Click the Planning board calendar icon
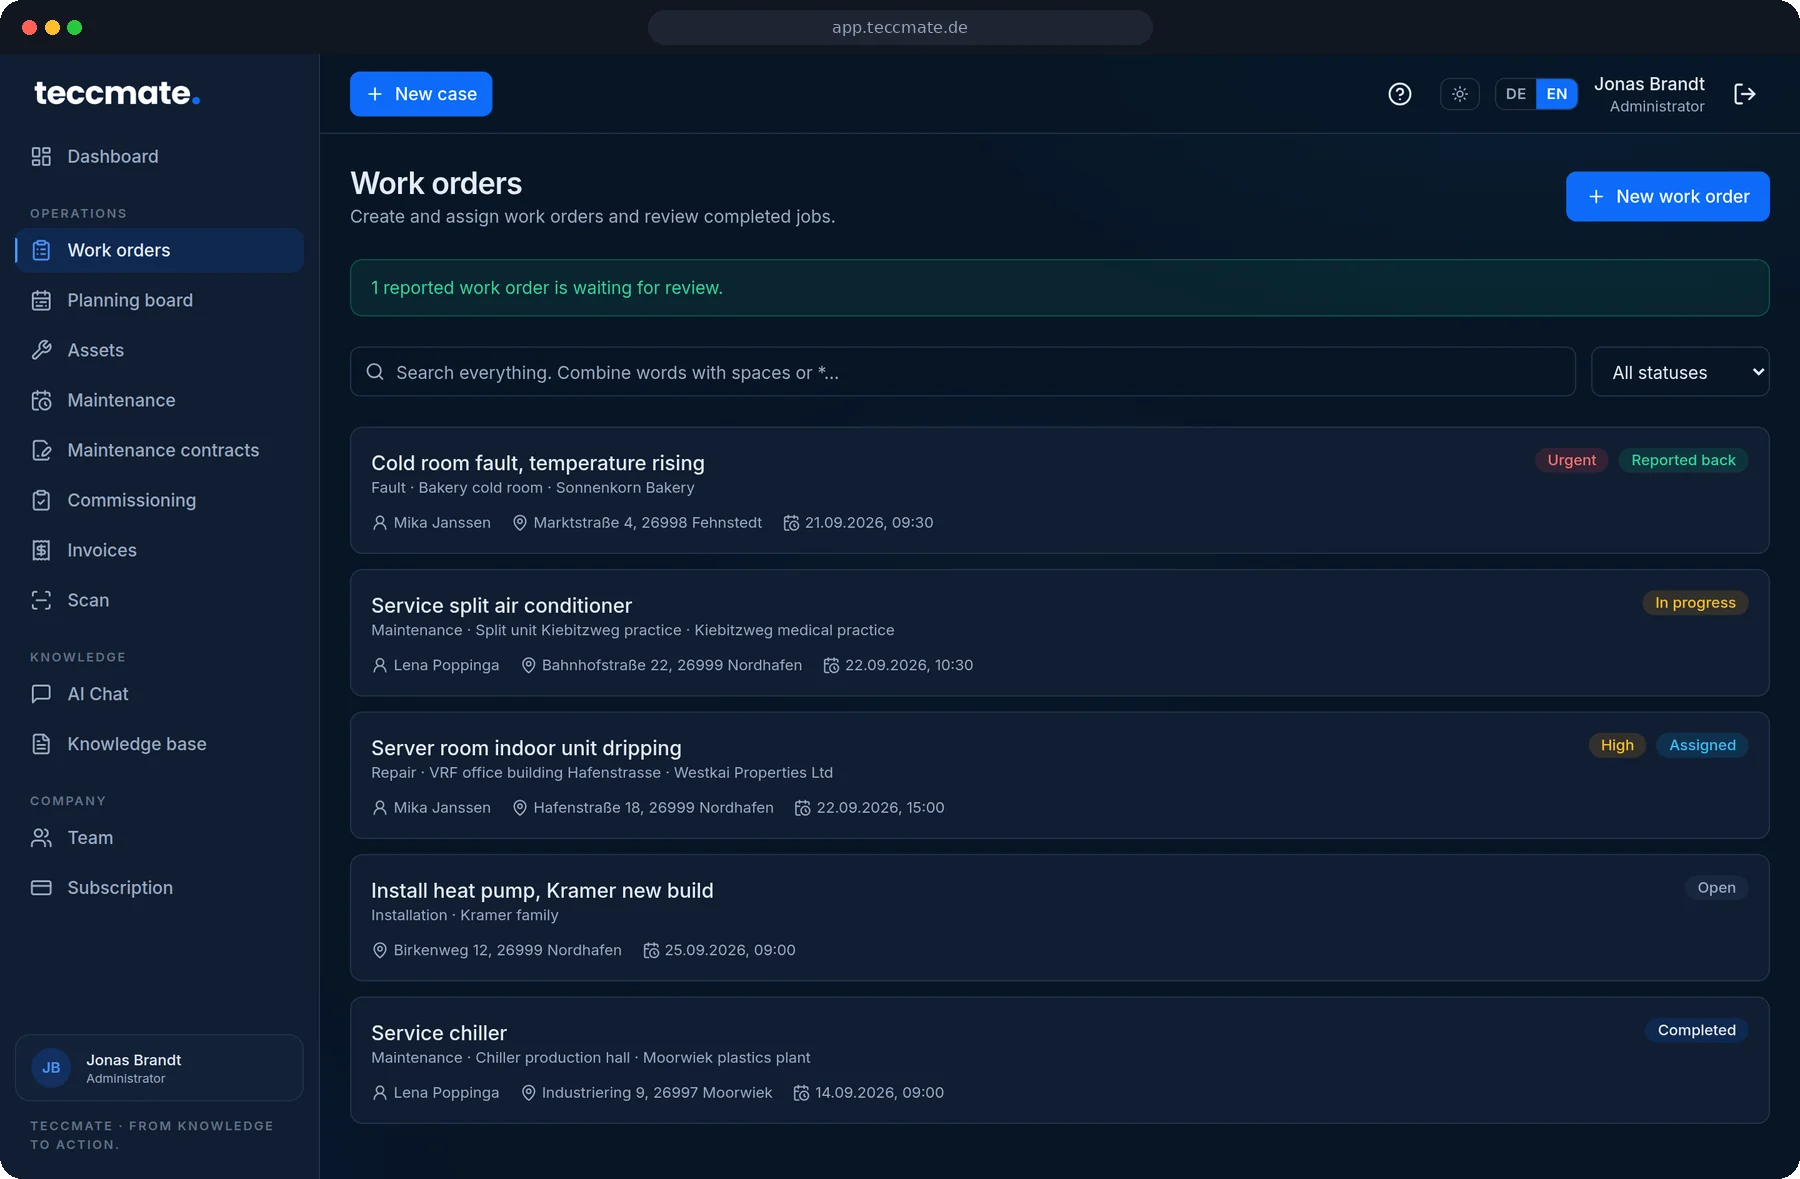 coord(41,300)
